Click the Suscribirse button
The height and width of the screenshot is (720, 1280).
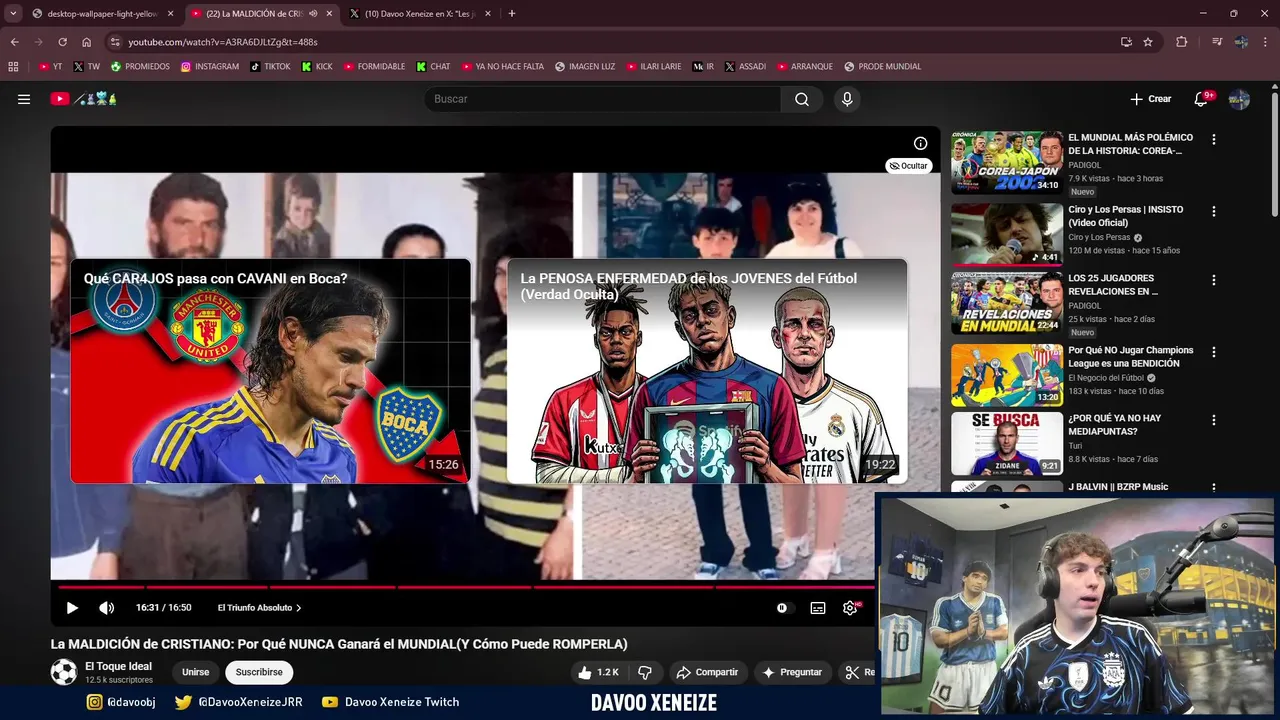click(x=259, y=673)
